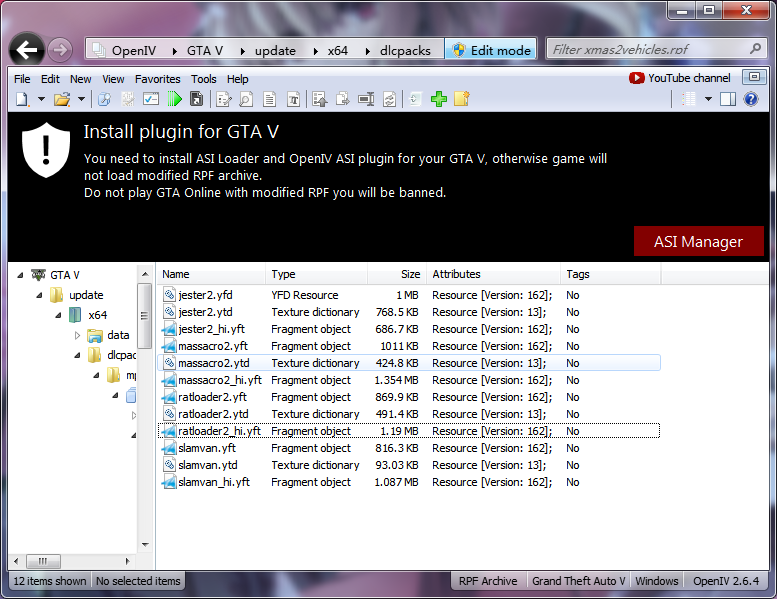Click the copy documents arrow toolbar icon
The width and height of the screenshot is (777, 599).
342,99
